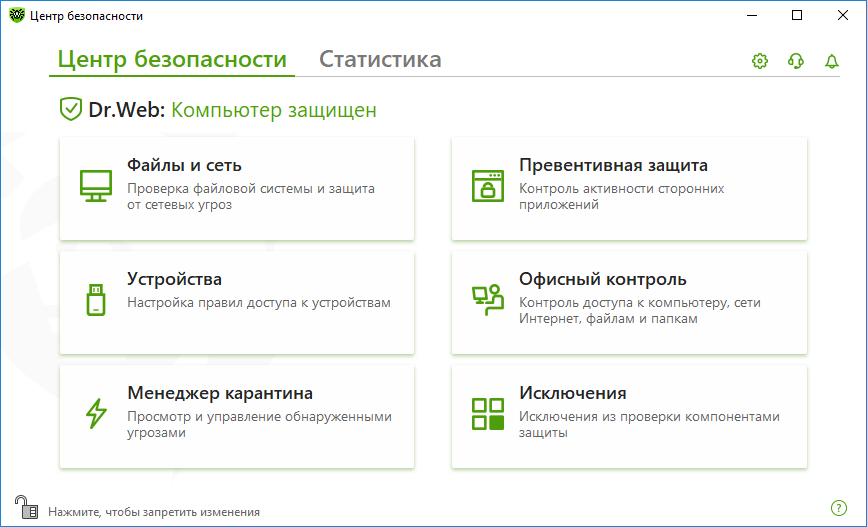867x527 pixels.
Task: Open the Менеджер карантина card title
Action: pos(220,393)
